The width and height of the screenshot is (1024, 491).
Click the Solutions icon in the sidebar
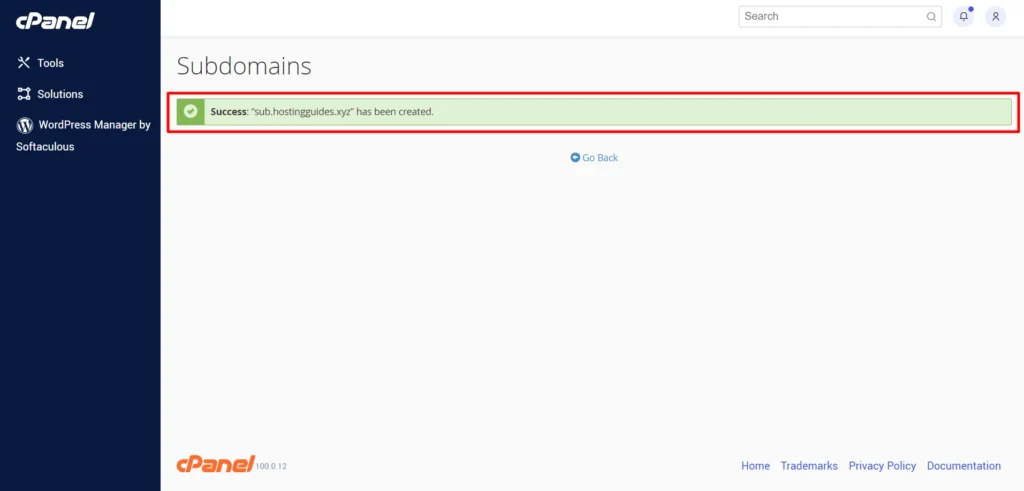tap(24, 93)
